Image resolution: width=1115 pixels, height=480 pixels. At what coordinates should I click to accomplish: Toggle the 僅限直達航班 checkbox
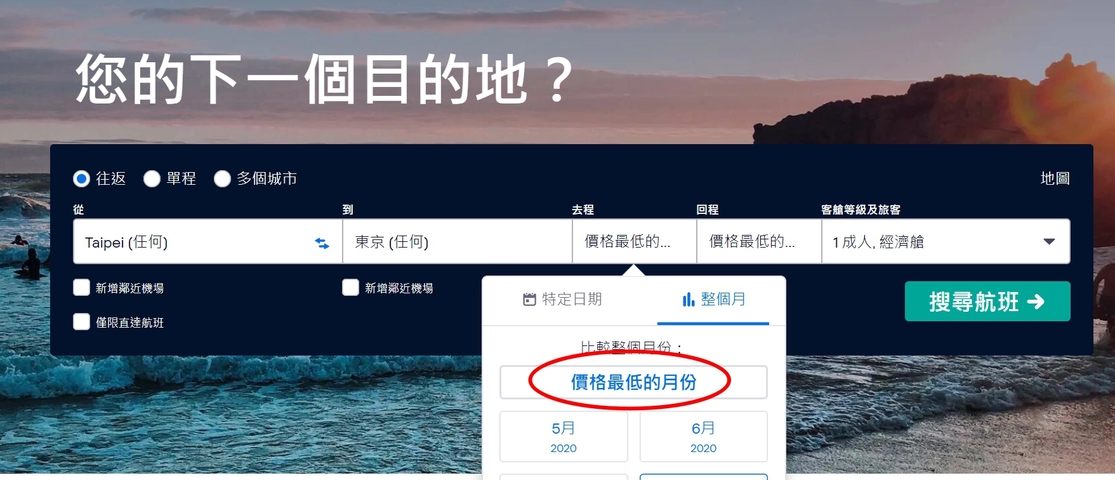[x=81, y=322]
